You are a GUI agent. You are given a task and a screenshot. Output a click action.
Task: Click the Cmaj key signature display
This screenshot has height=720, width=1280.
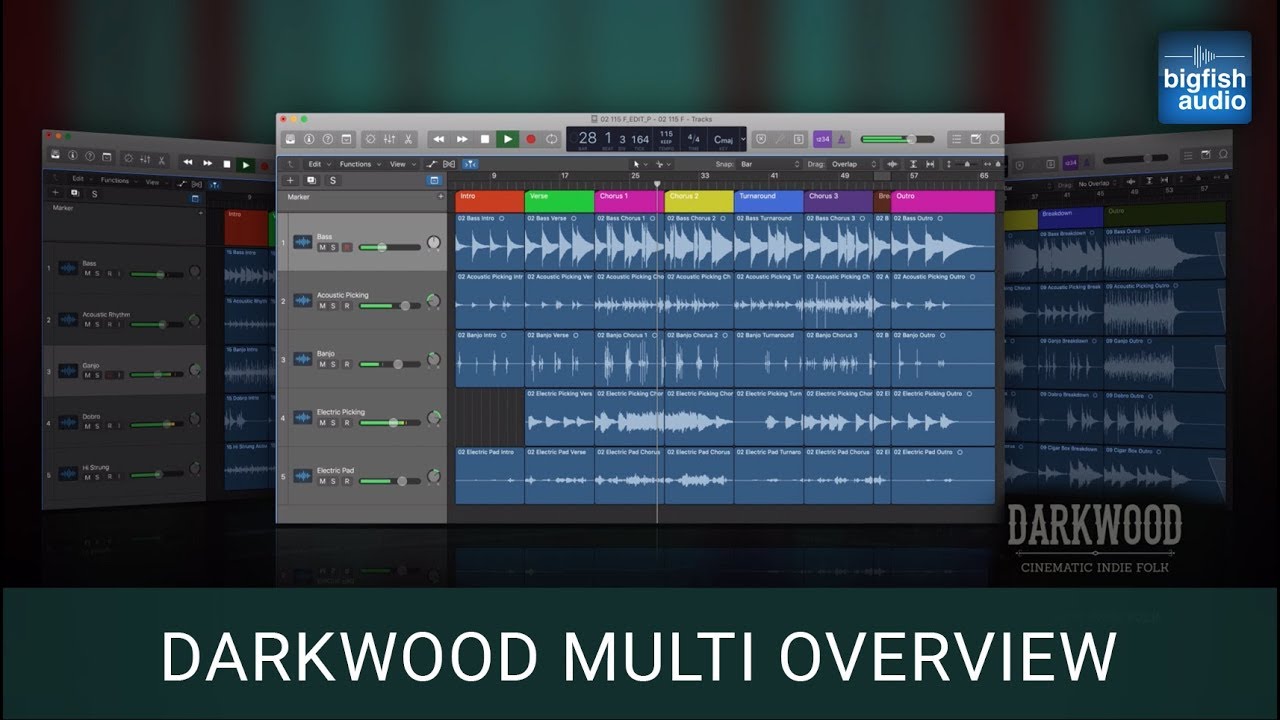(x=723, y=139)
